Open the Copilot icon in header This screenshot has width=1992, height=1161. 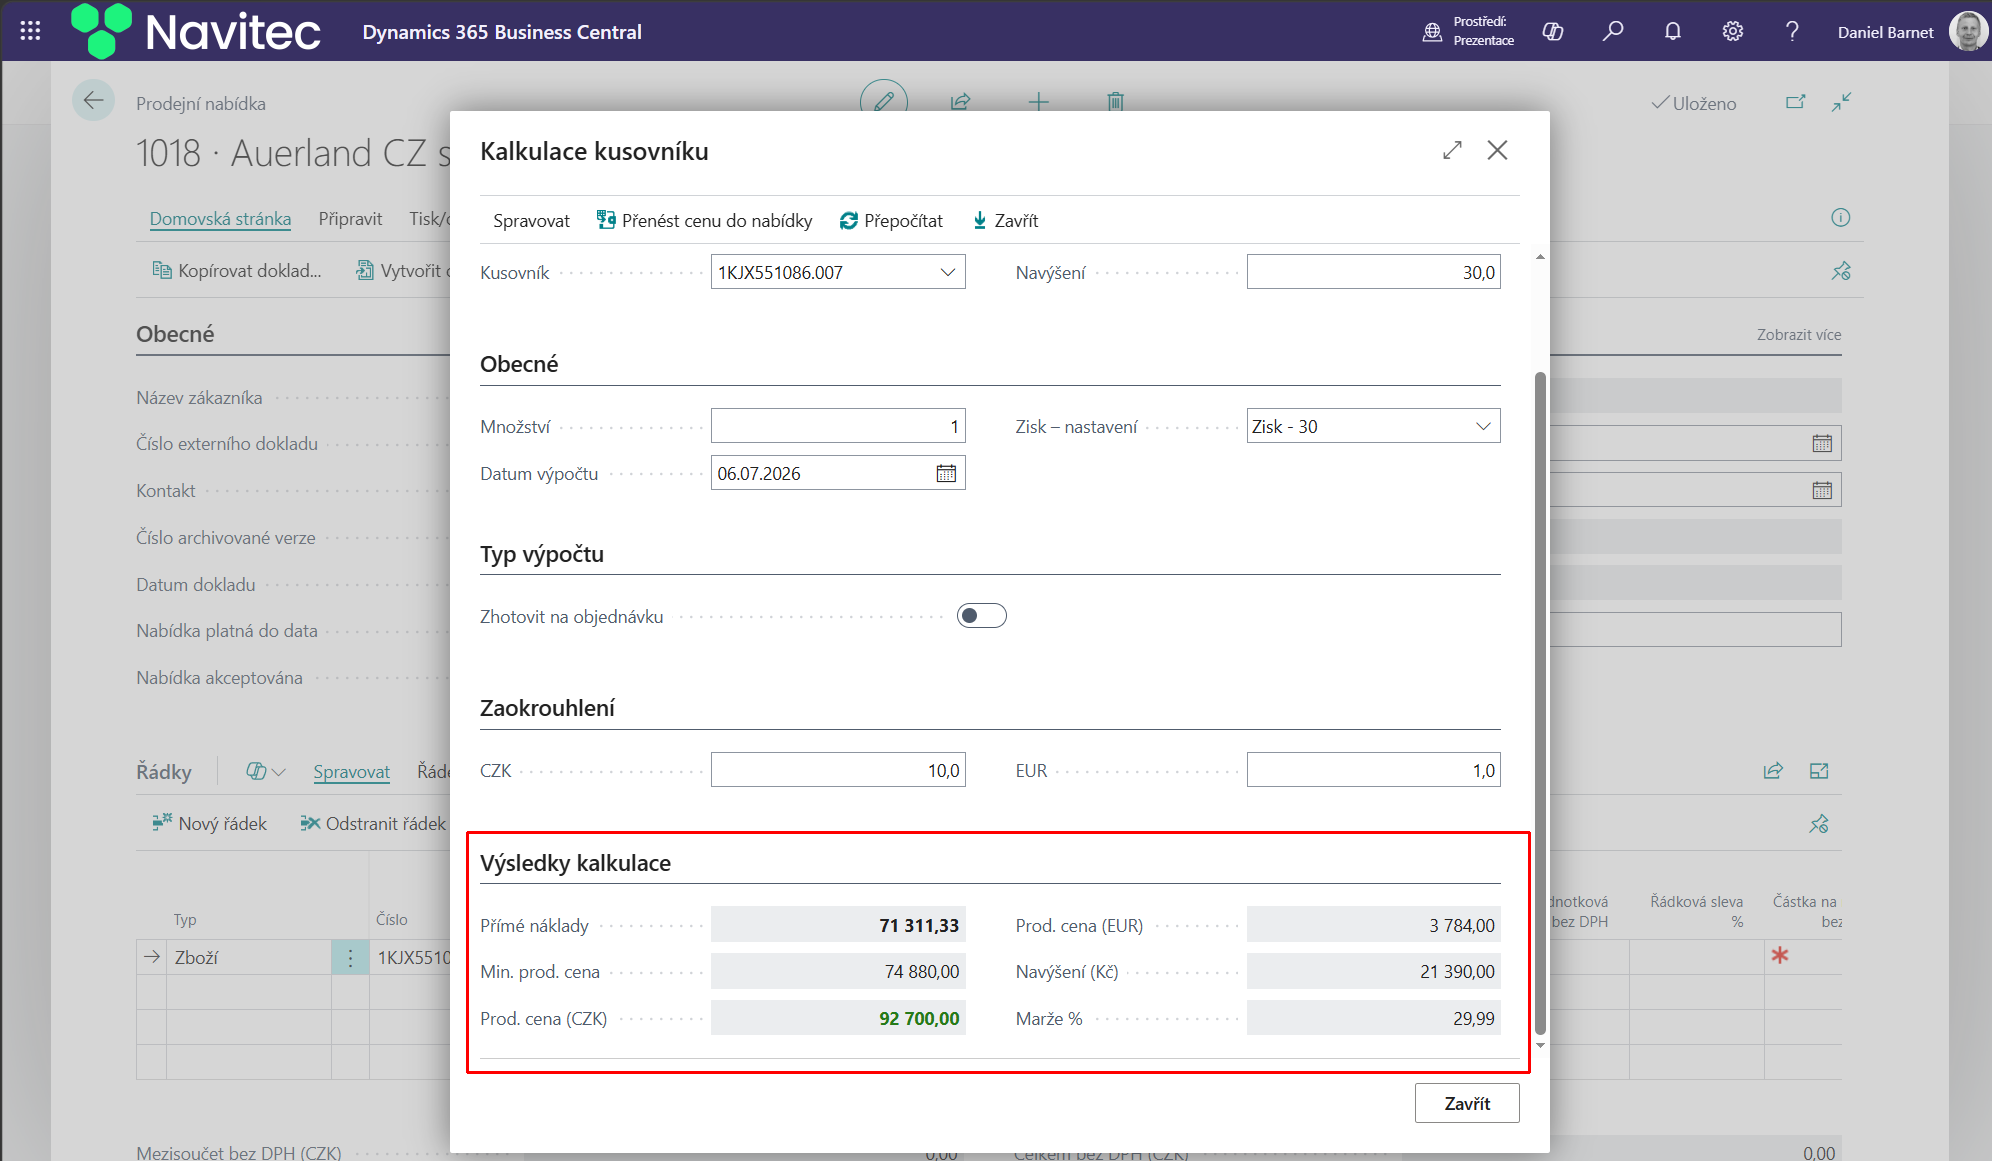pyautogui.click(x=1553, y=31)
